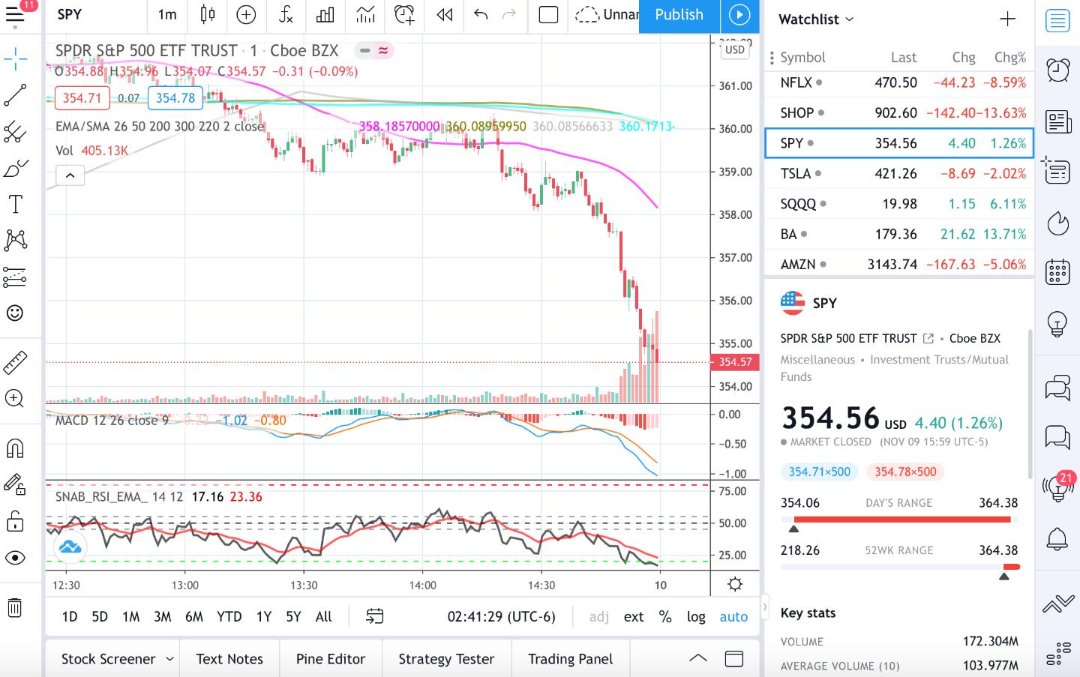This screenshot has width=1080, height=677.
Task: Select the Text drawing tool
Action: coord(15,204)
